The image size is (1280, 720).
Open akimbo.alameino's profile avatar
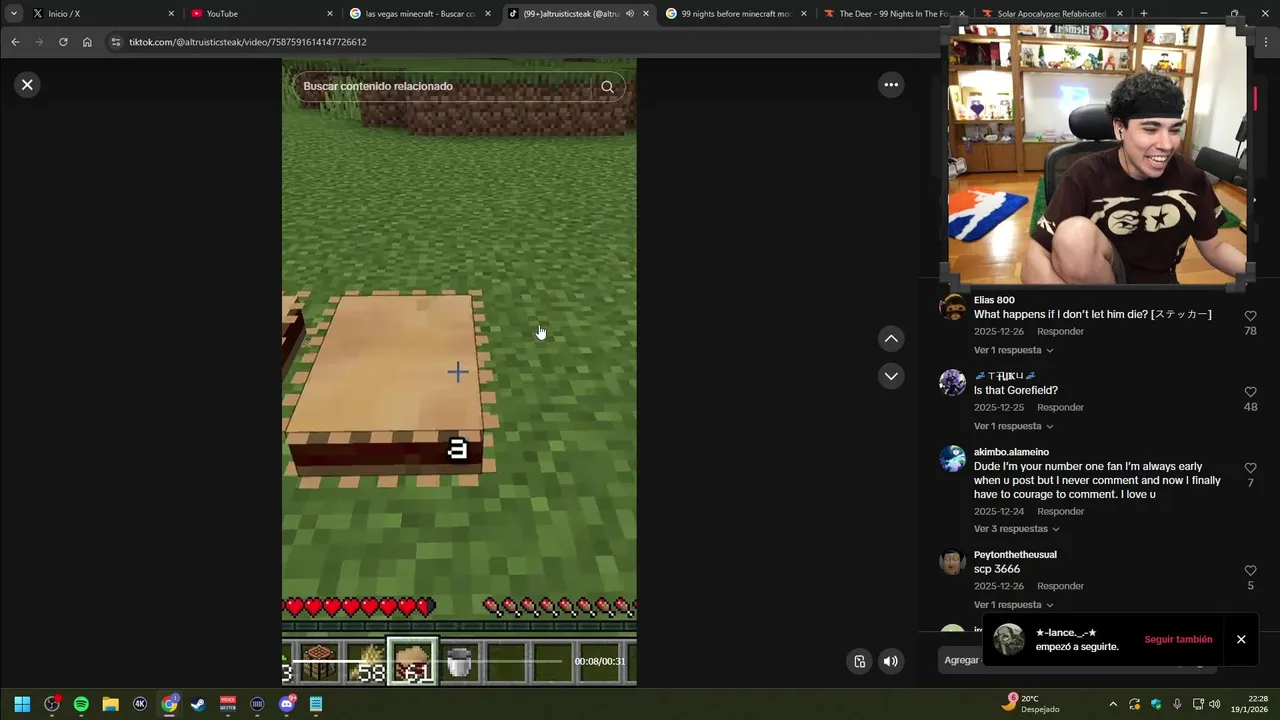tap(952, 459)
